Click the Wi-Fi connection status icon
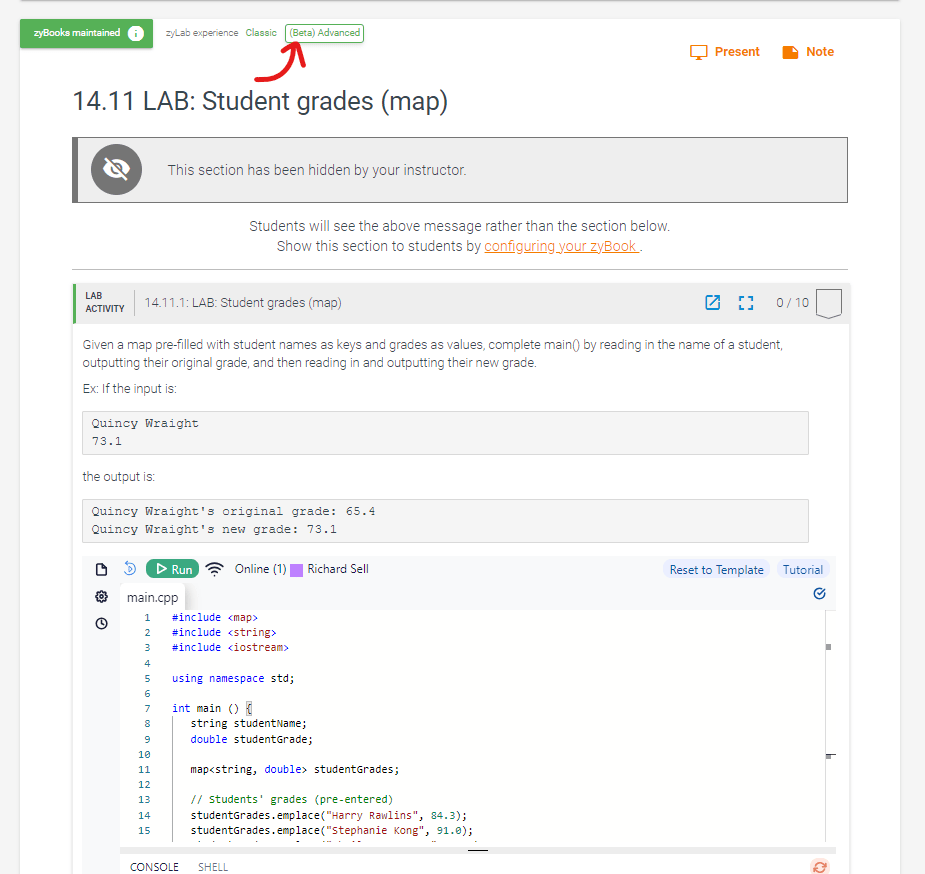925x874 pixels. (215, 569)
